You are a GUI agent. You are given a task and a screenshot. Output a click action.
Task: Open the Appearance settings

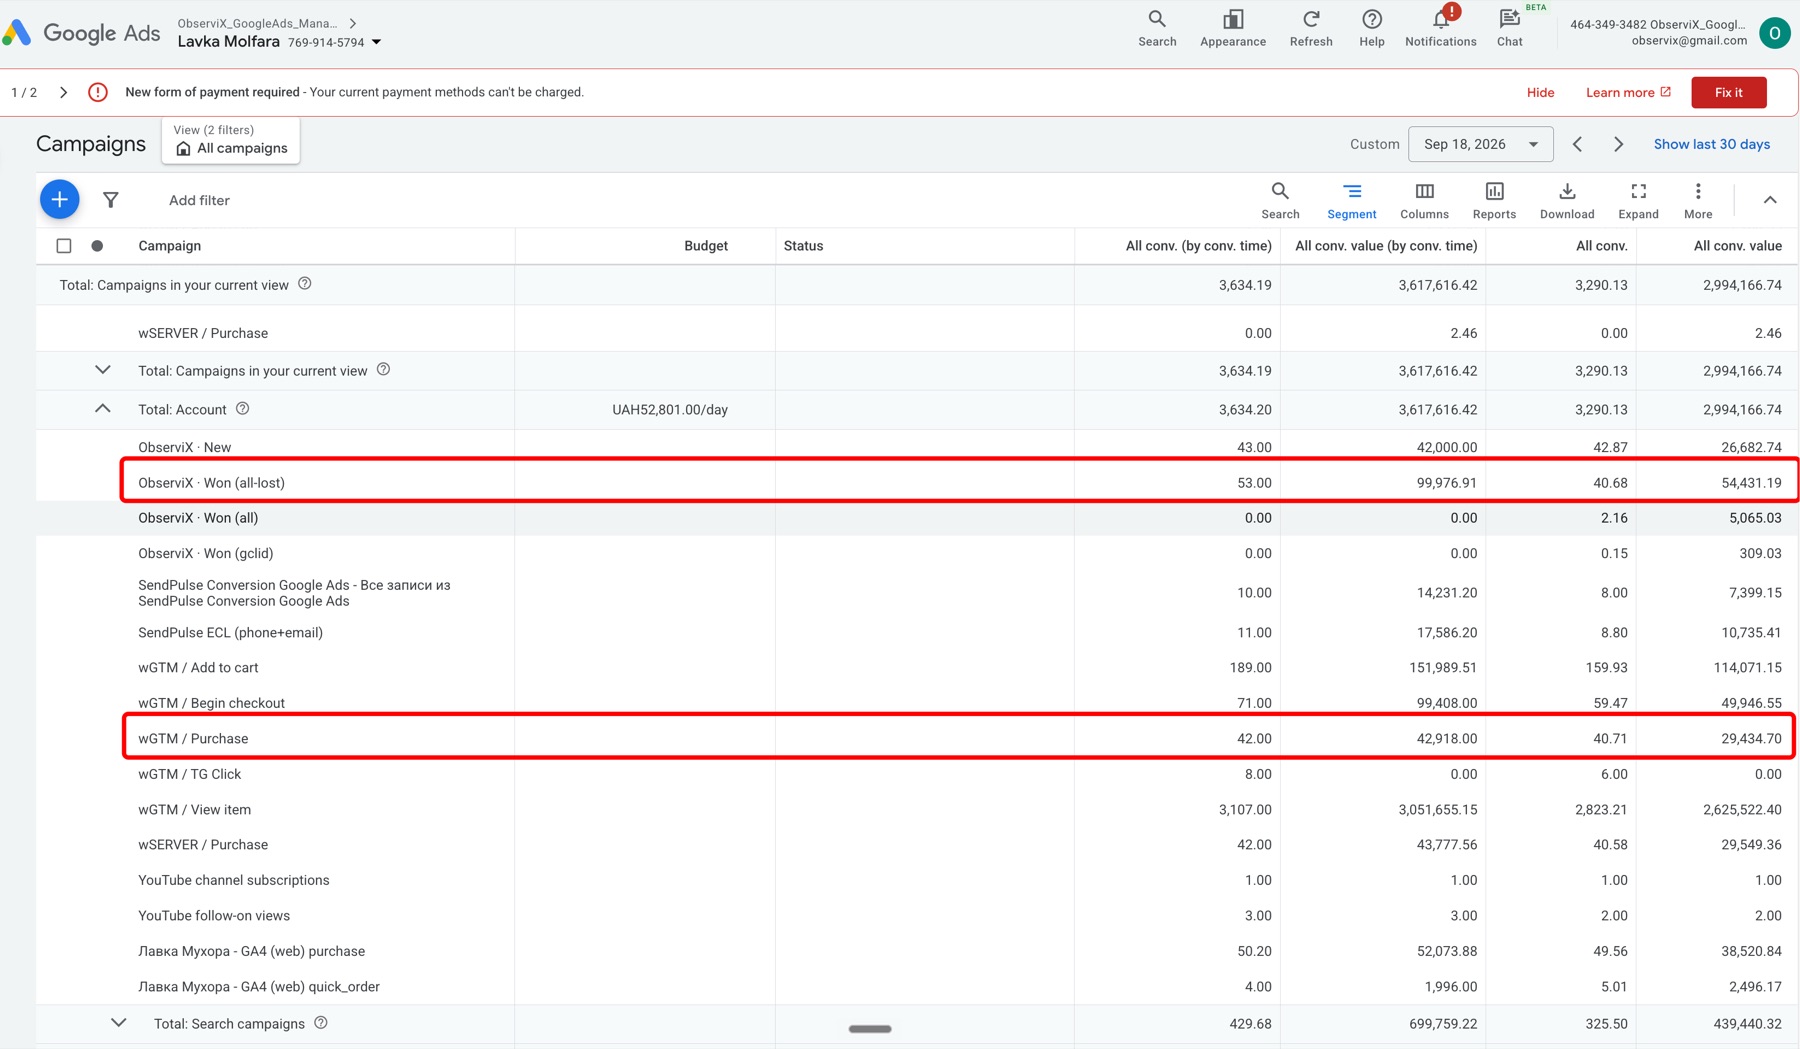click(x=1233, y=28)
